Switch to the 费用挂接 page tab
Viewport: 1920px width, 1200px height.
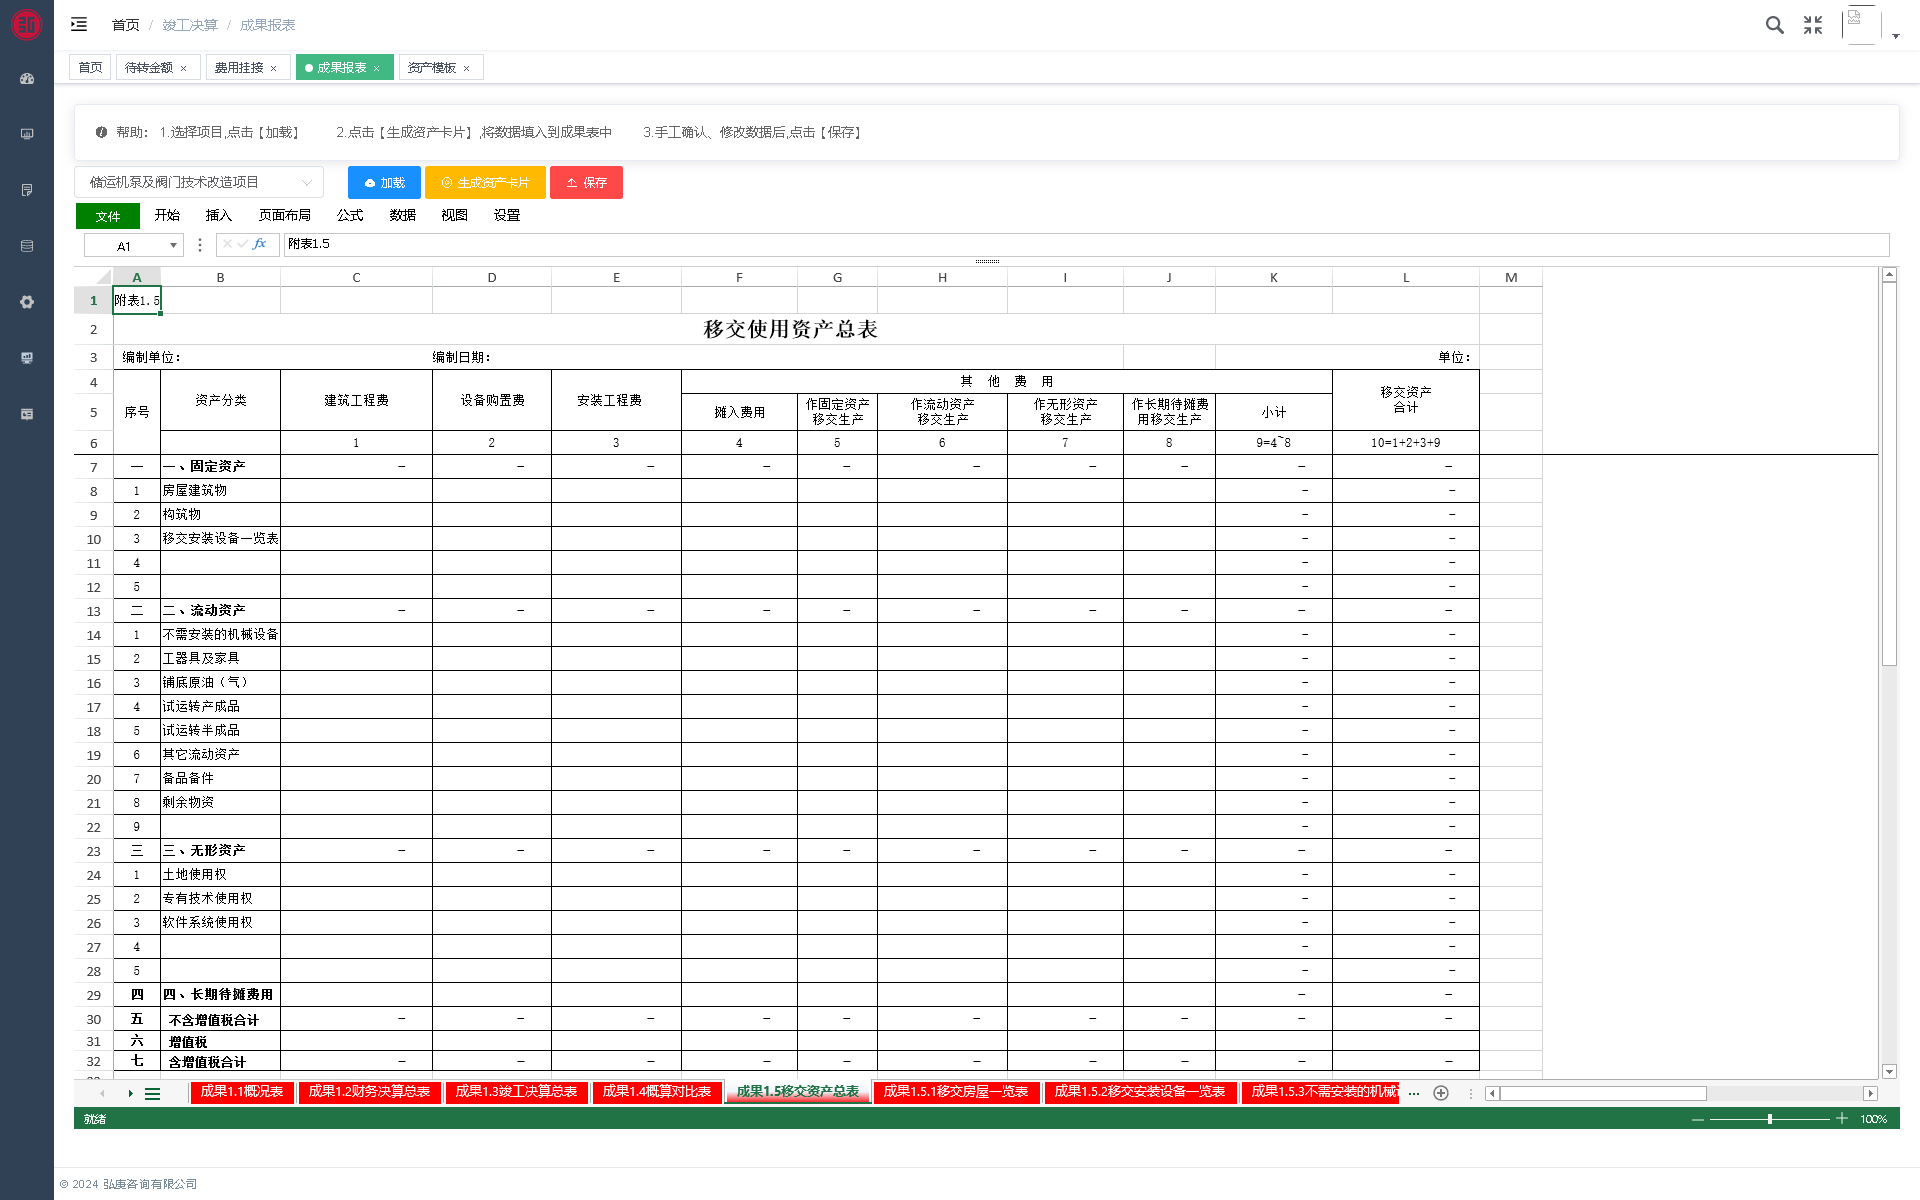click(239, 67)
